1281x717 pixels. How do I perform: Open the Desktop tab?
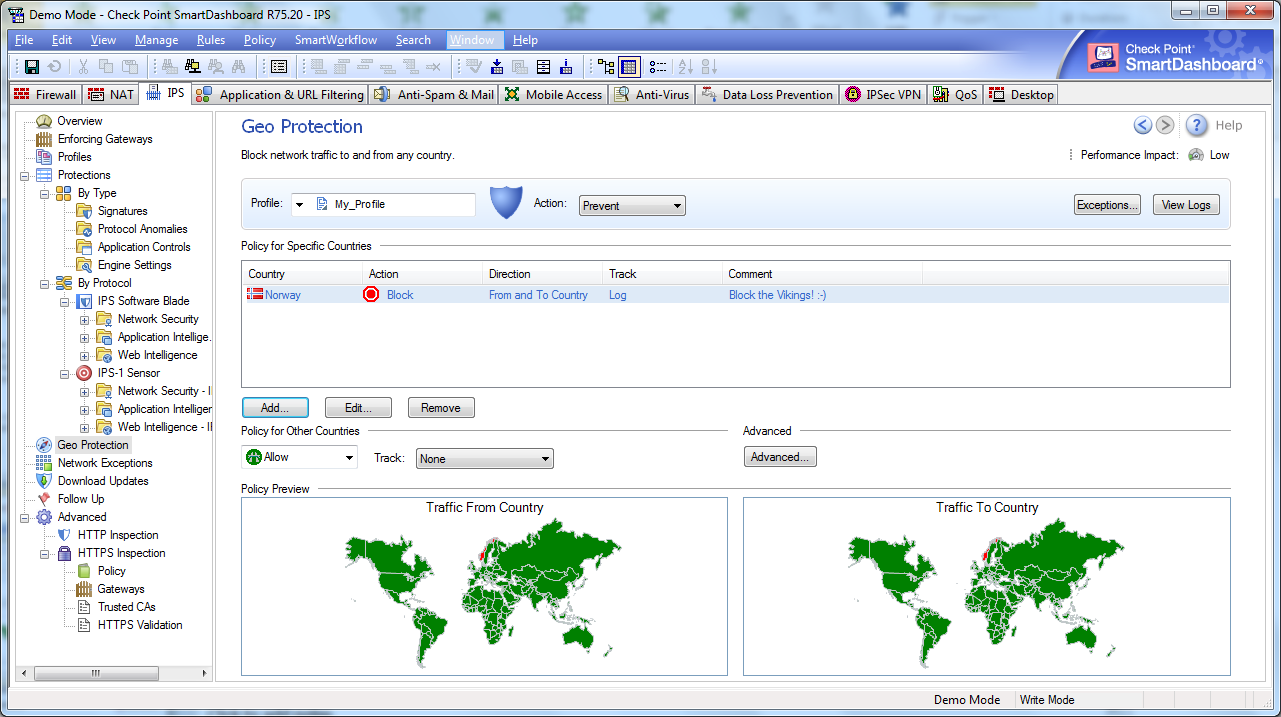1021,95
